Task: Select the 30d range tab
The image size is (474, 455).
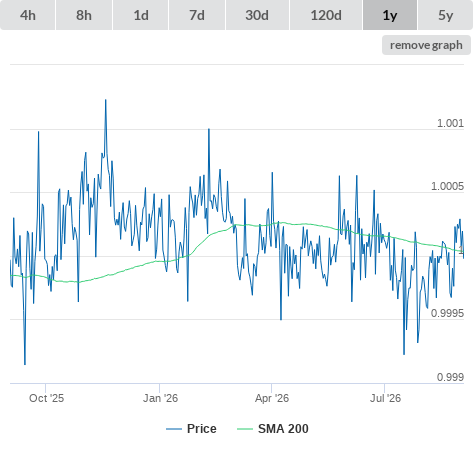Action: (x=257, y=15)
